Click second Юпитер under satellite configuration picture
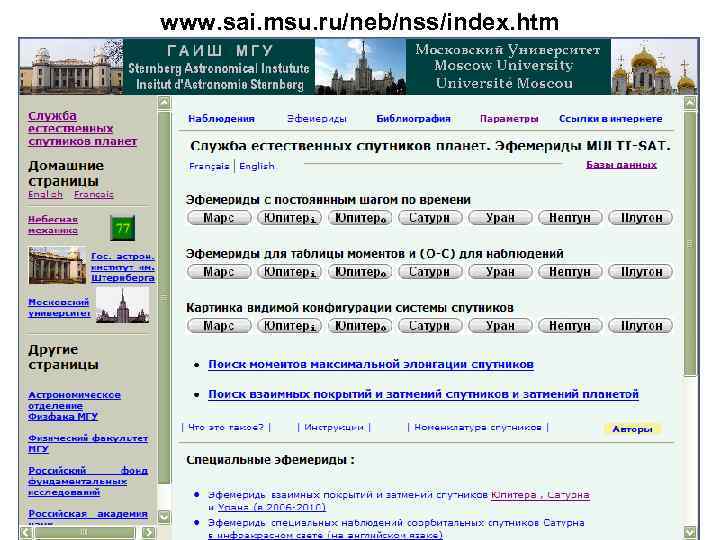This screenshot has width=720, height=540. coord(360,326)
